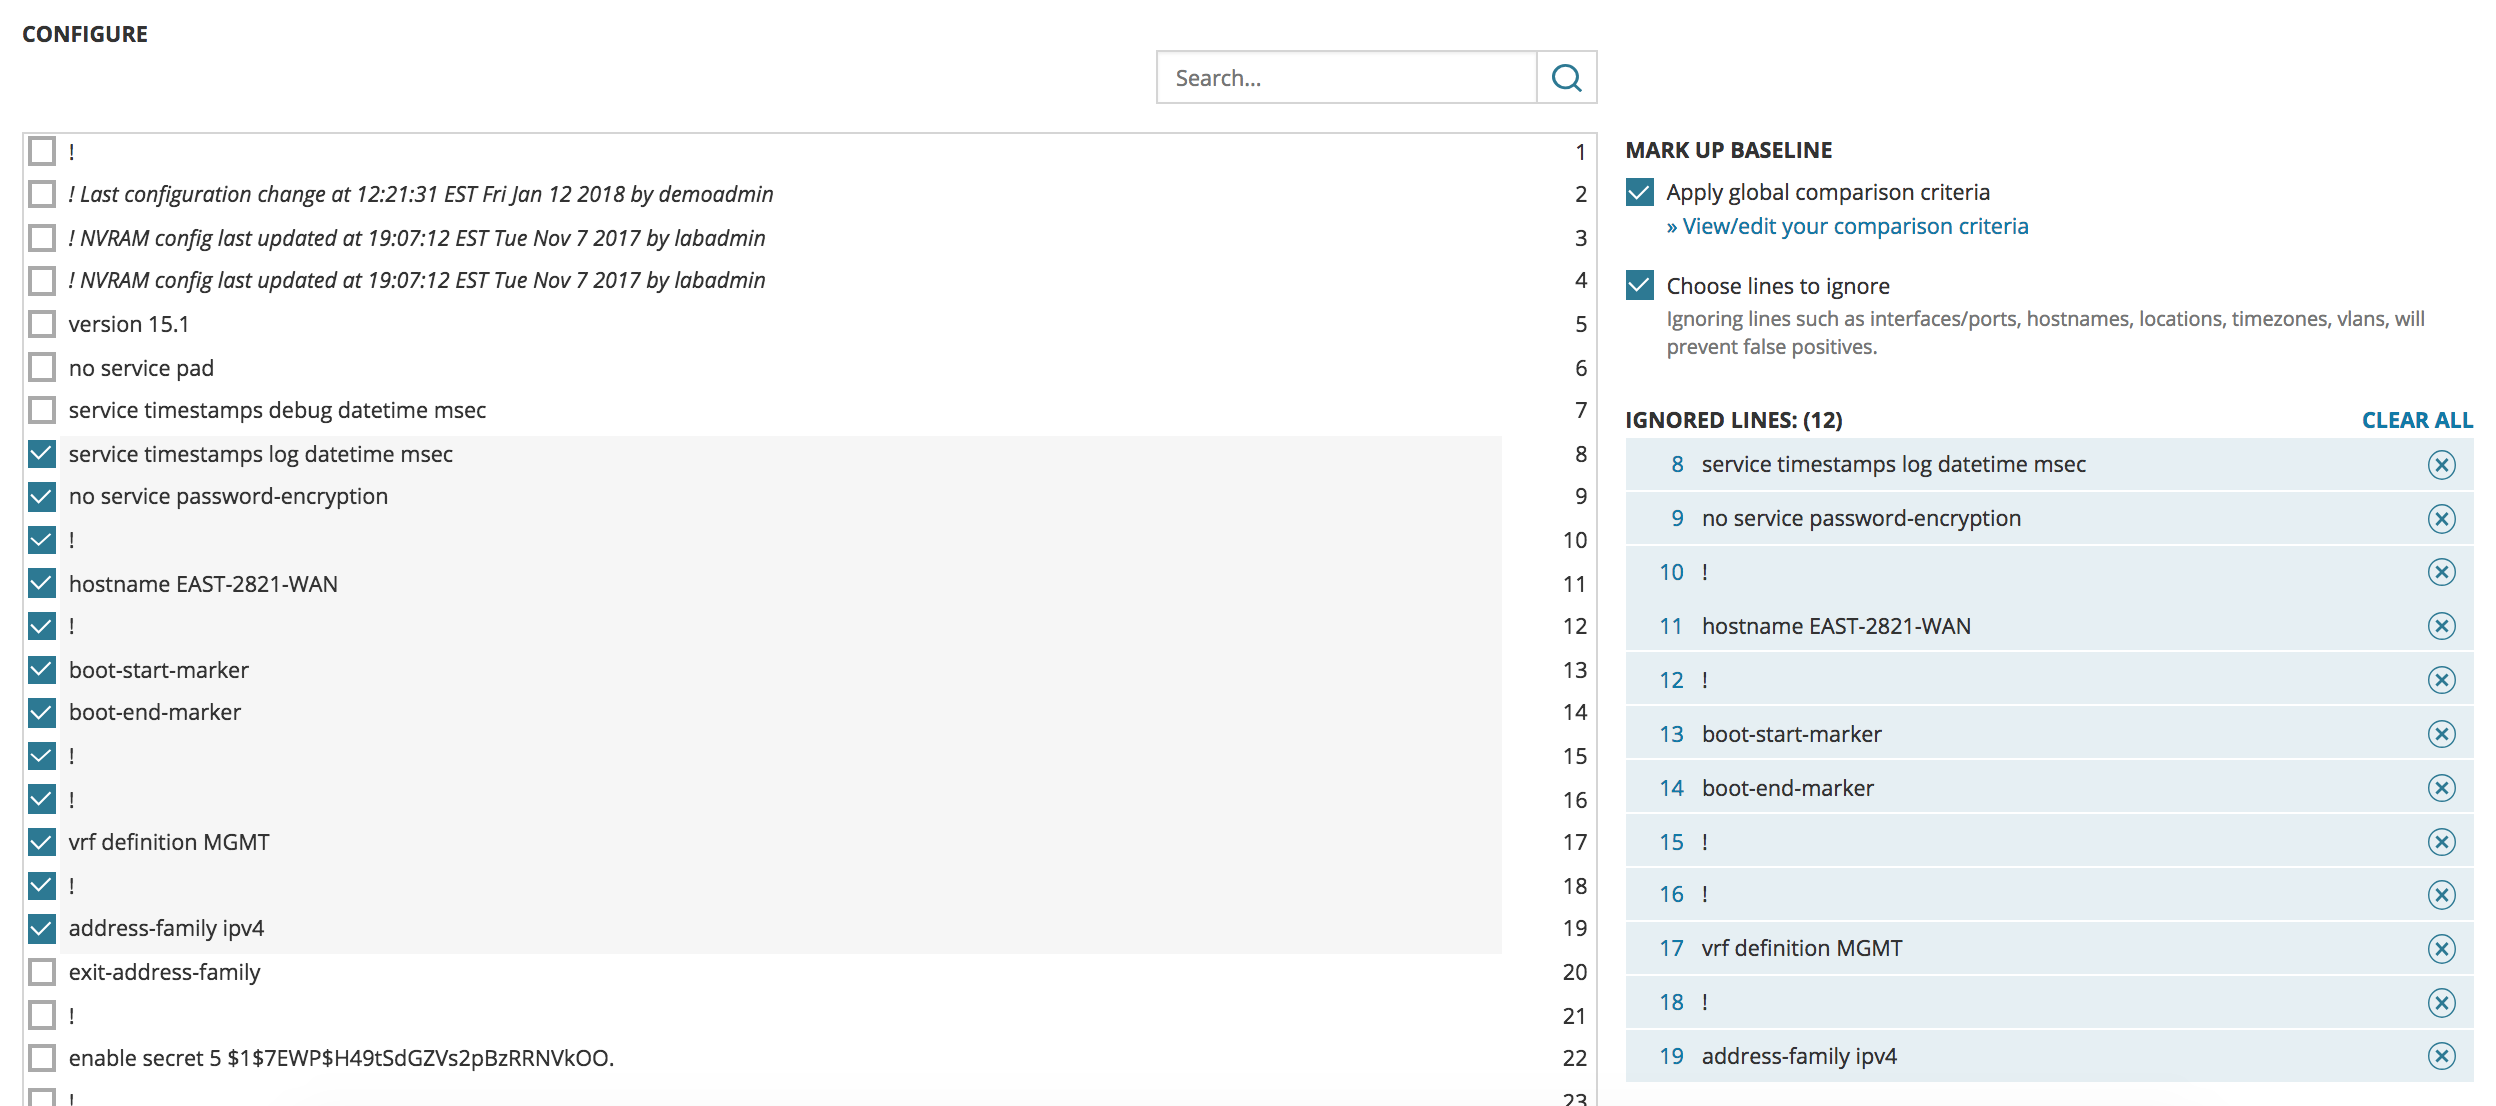The image size is (2496, 1106).
Task: Open View/edit your comparison criteria link
Action: tap(1847, 227)
